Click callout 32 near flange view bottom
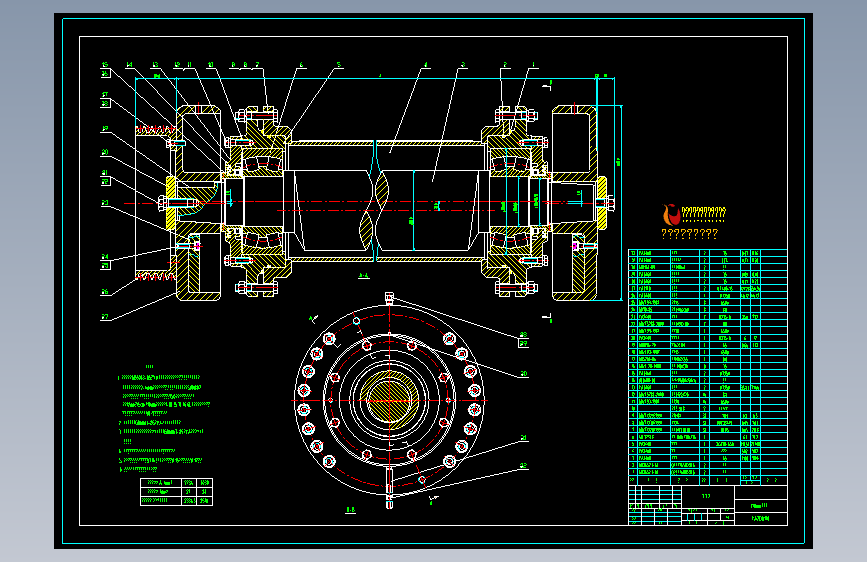 (x=523, y=466)
